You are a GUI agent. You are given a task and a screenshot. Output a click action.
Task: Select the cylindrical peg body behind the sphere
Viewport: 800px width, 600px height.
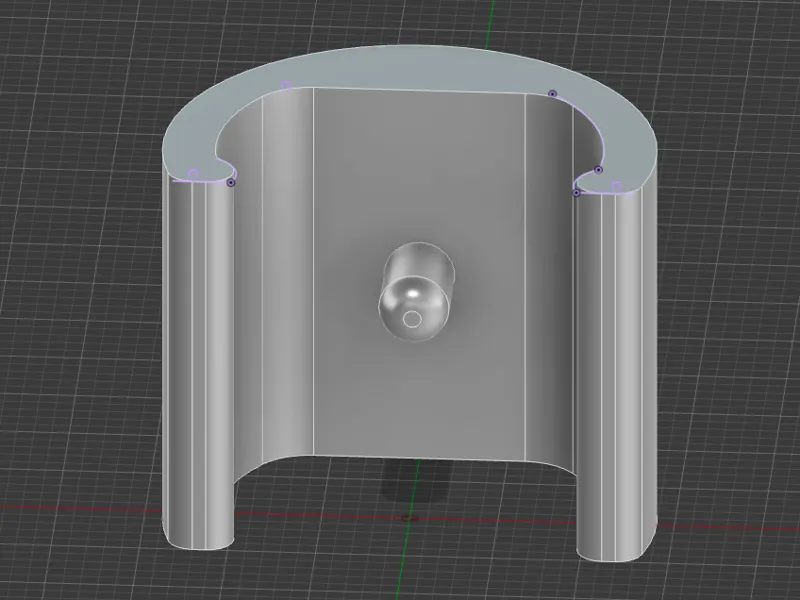[x=420, y=261]
